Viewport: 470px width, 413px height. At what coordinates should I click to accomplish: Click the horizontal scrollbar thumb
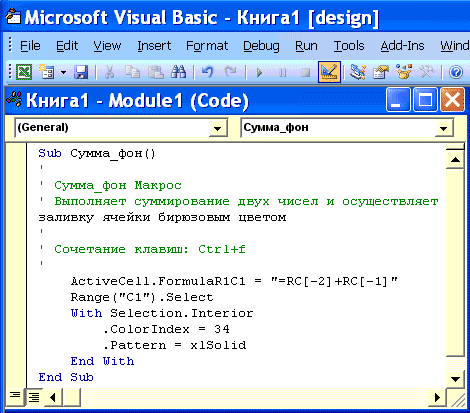point(71,397)
